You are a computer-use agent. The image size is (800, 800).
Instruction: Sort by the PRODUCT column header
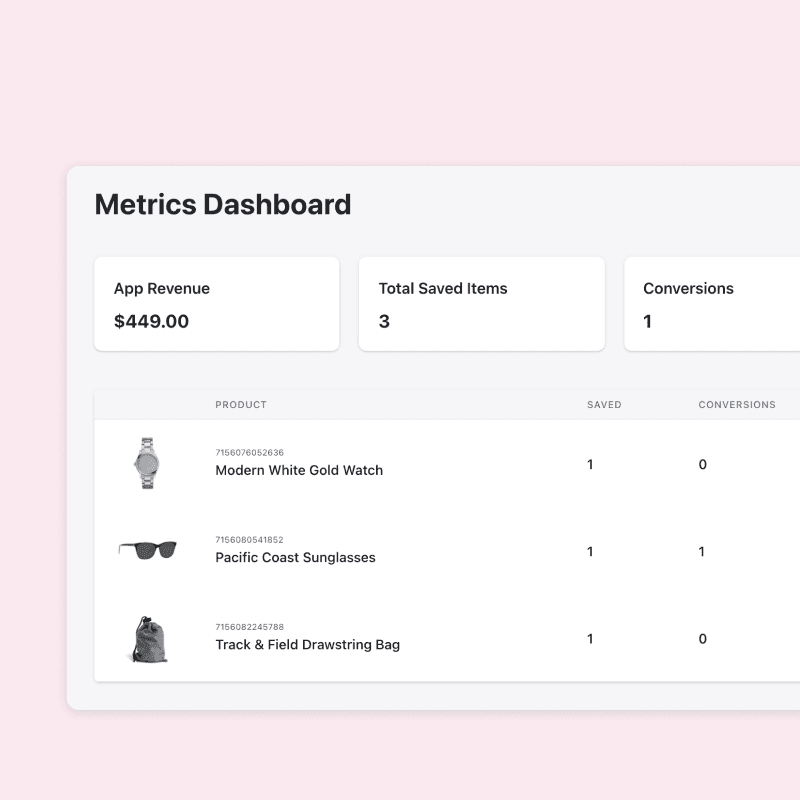click(241, 405)
